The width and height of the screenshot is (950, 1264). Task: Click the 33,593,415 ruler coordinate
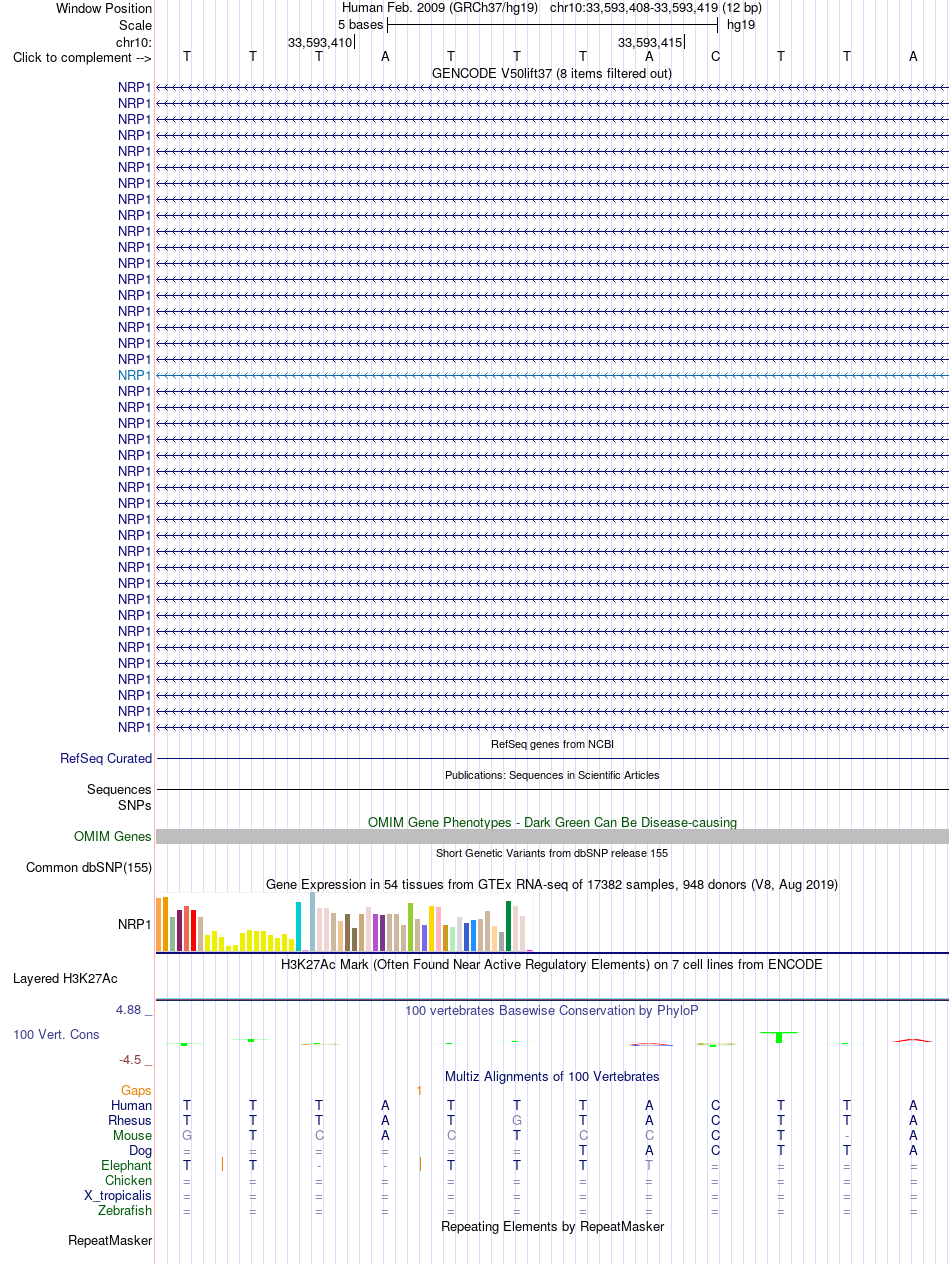(650, 42)
